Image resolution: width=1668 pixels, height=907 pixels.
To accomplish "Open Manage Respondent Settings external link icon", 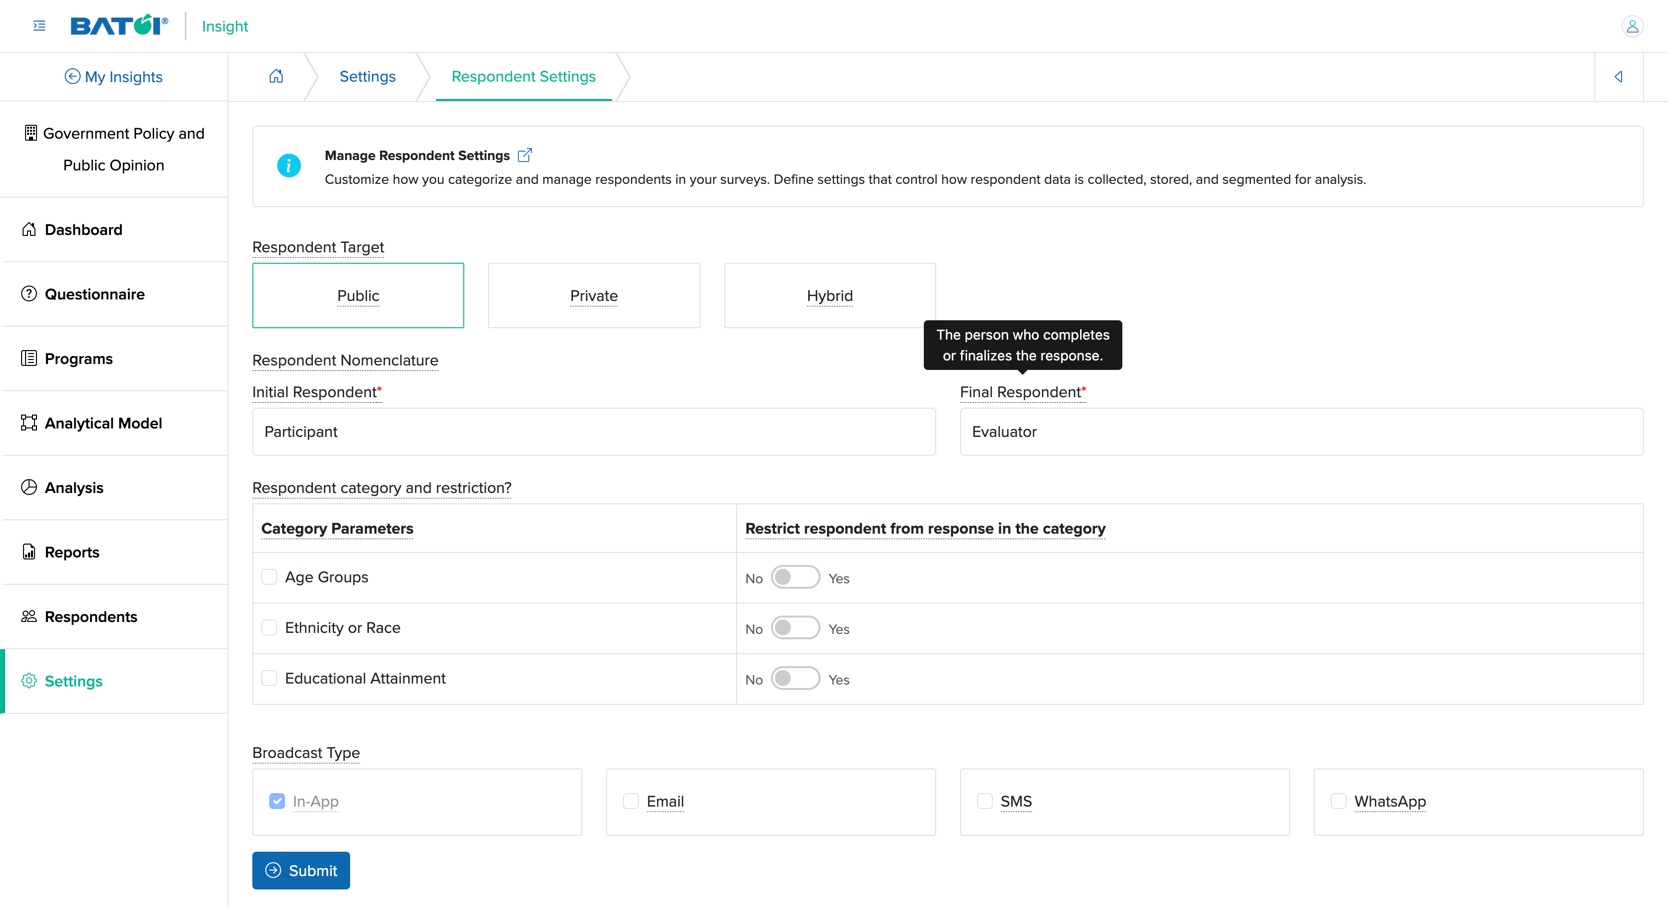I will point(525,155).
